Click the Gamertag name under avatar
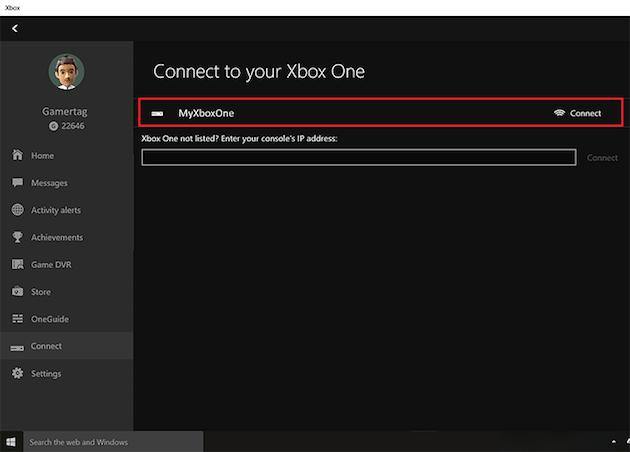630x452 pixels. (66, 111)
